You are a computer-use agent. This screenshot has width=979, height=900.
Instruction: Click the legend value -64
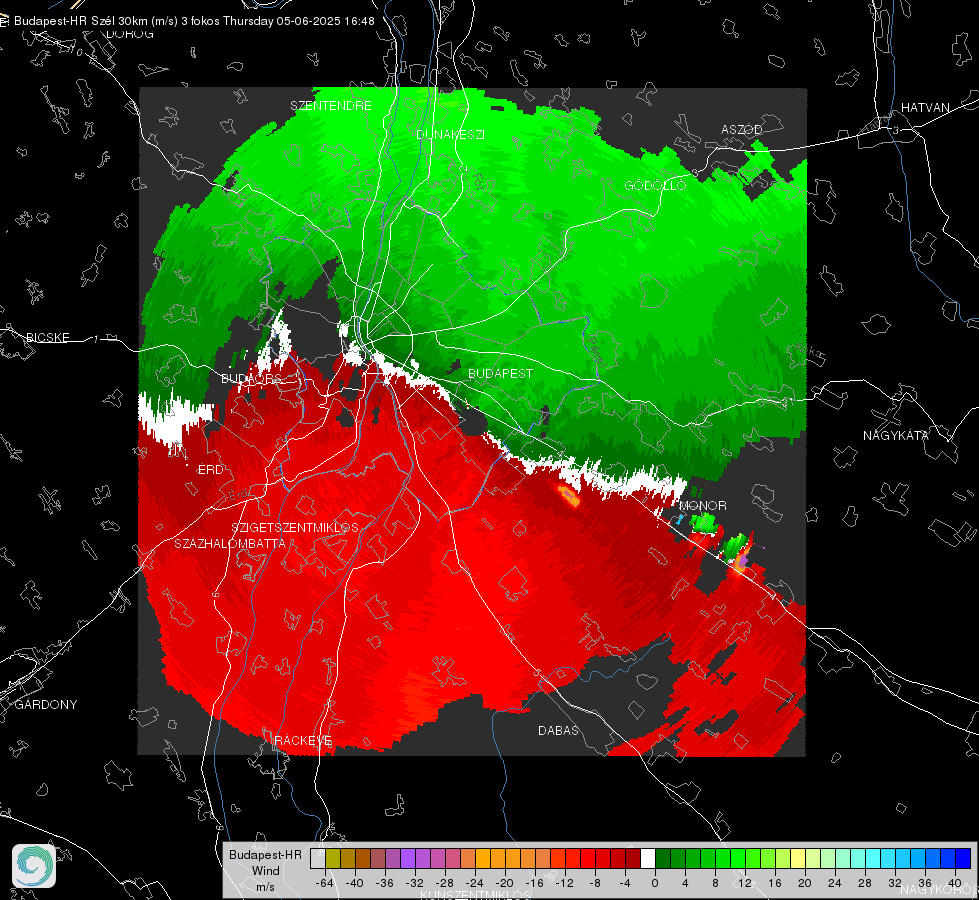pos(325,883)
